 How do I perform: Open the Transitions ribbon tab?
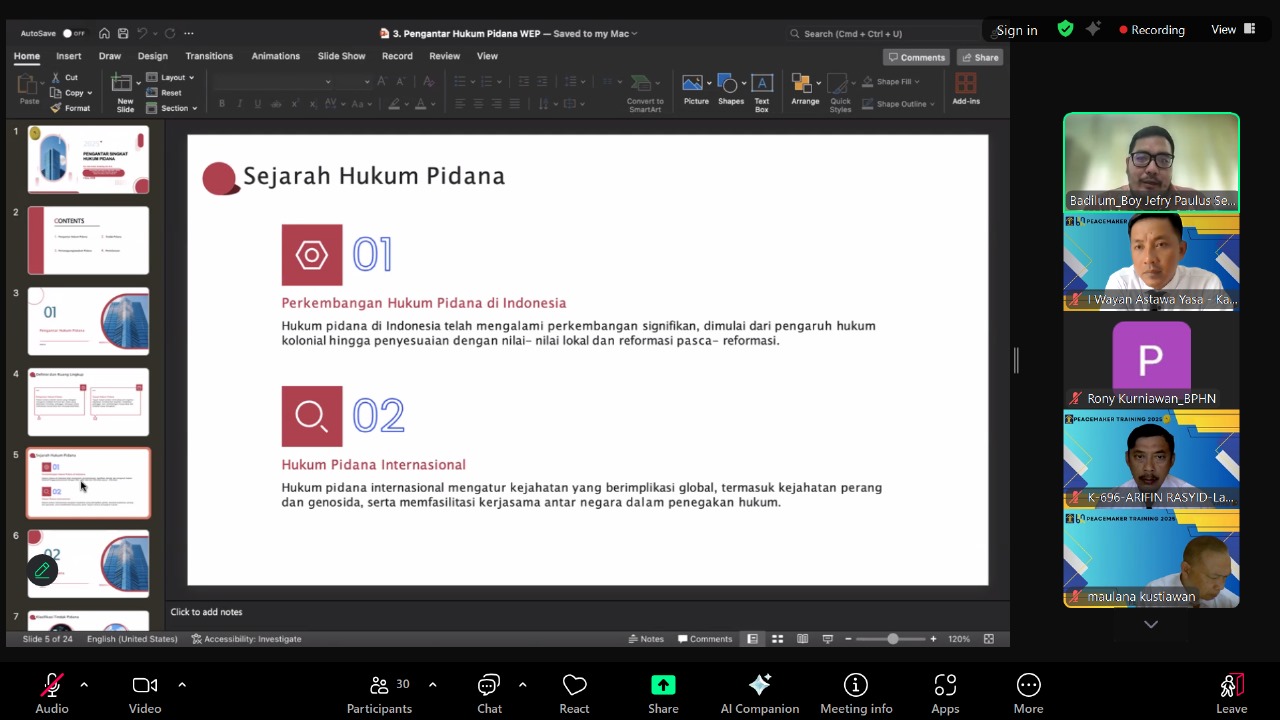(209, 56)
